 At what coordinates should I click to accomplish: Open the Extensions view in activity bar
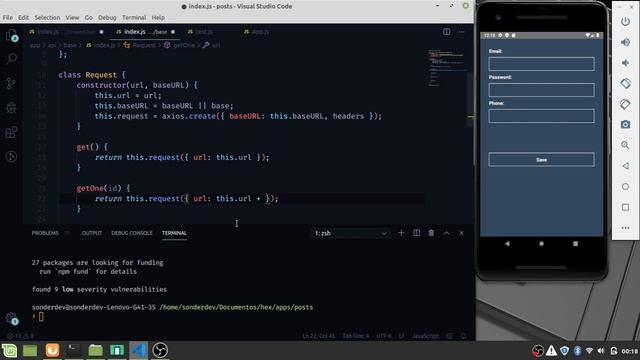point(11,132)
